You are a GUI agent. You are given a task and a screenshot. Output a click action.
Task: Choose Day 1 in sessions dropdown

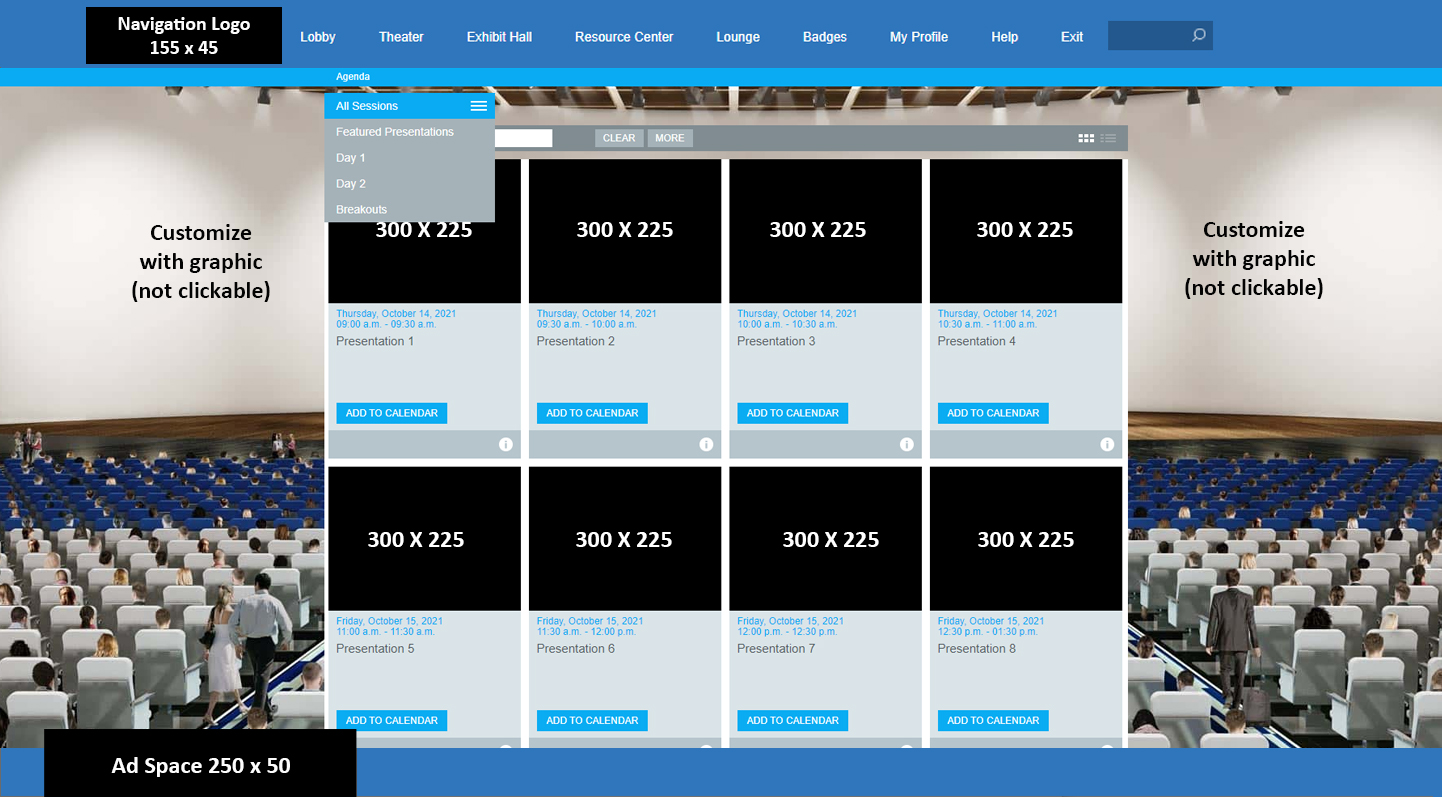(x=410, y=158)
